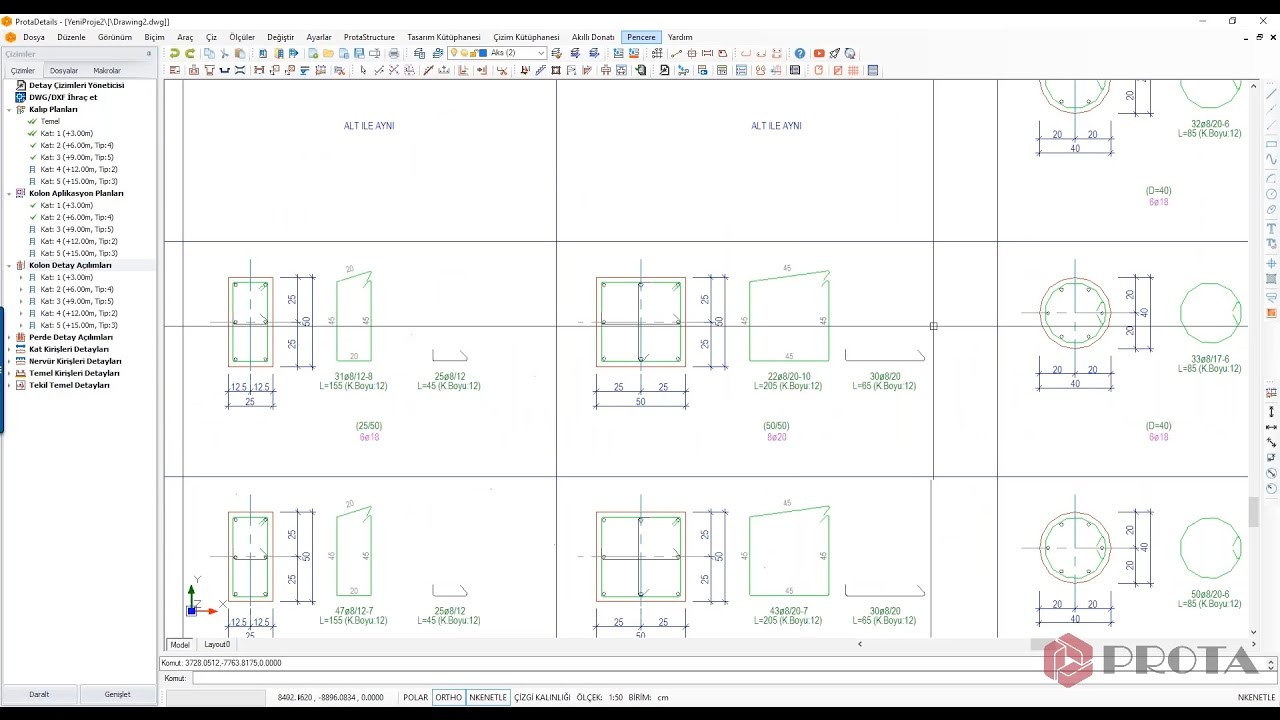Screen dimensions: 1280x720
Task: Open the Dosya menu
Action: click(34, 37)
